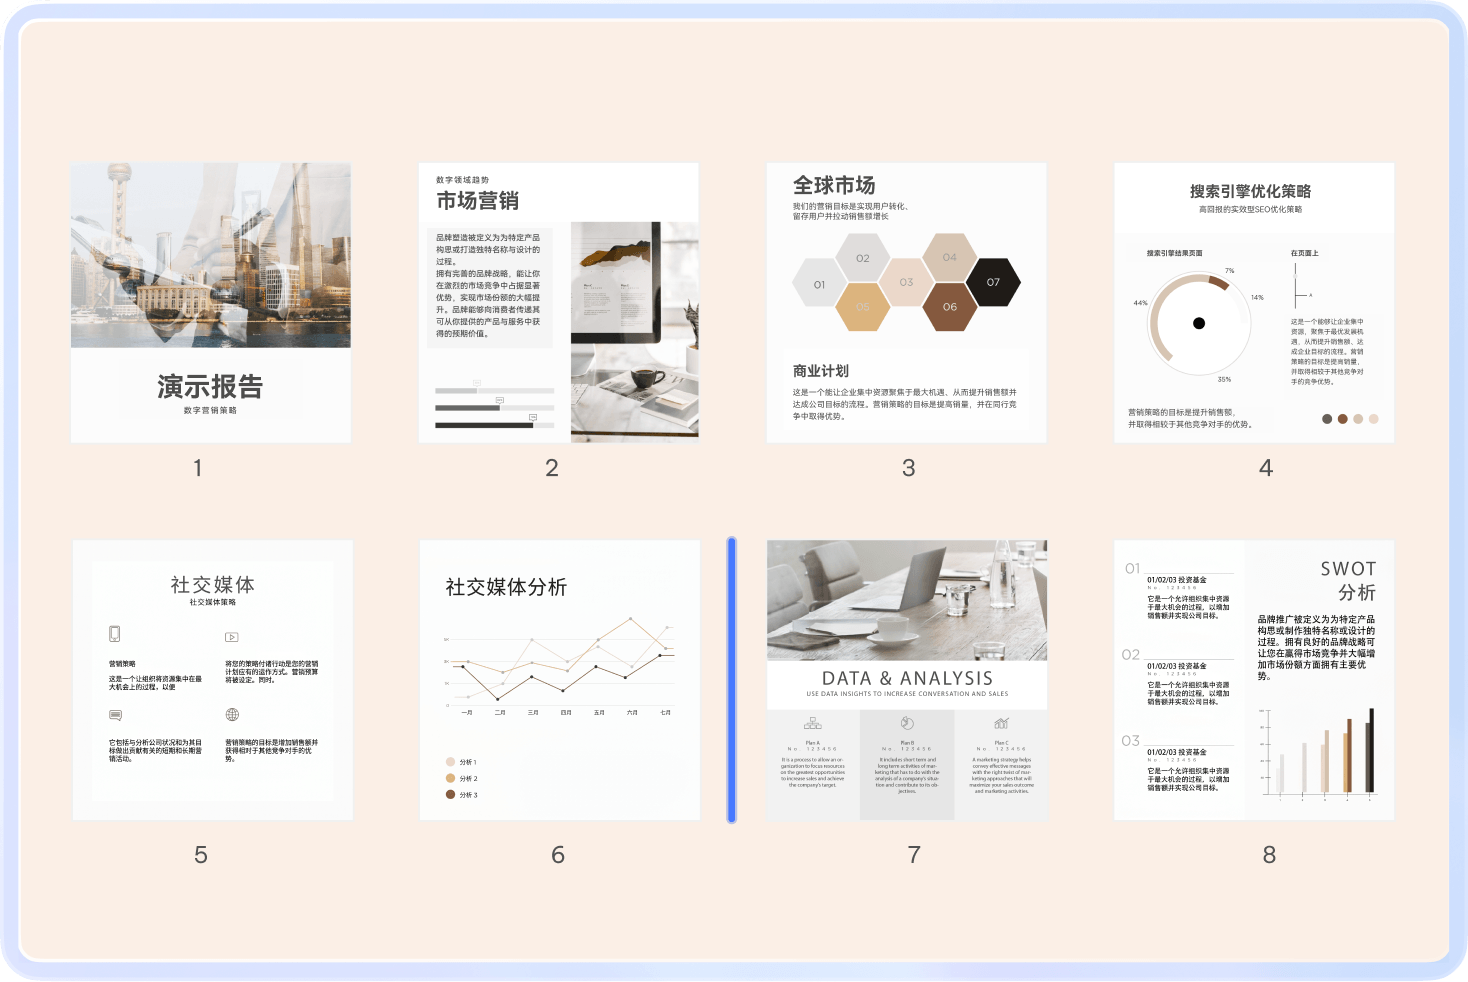Click the black 07 hexagon in 全球市场 slide

(x=993, y=282)
